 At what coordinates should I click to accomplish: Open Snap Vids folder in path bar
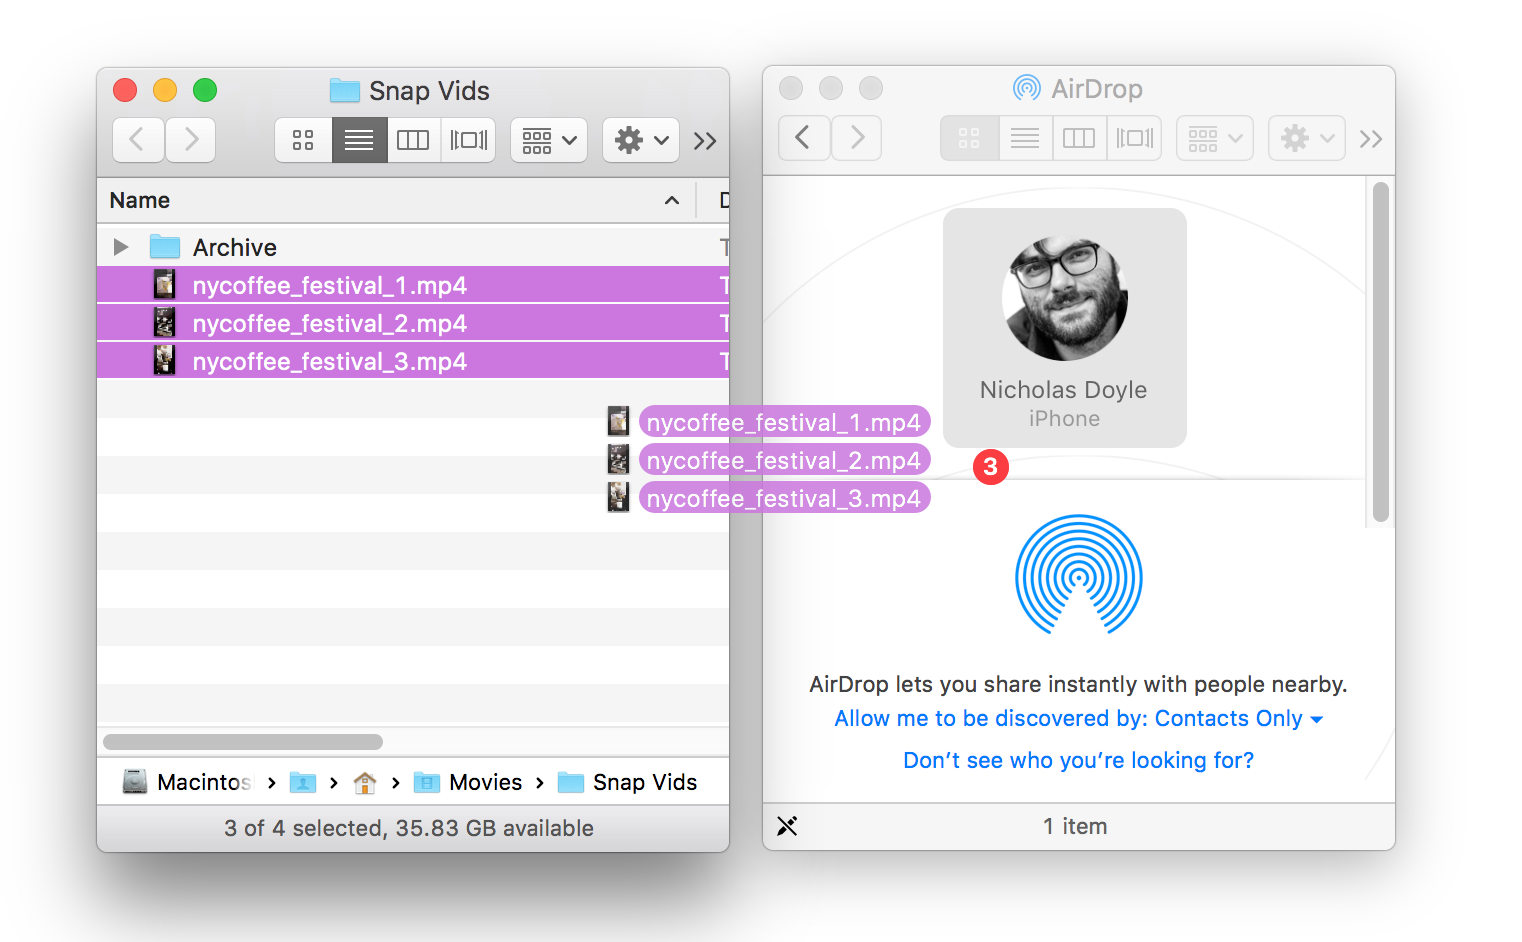click(x=627, y=782)
